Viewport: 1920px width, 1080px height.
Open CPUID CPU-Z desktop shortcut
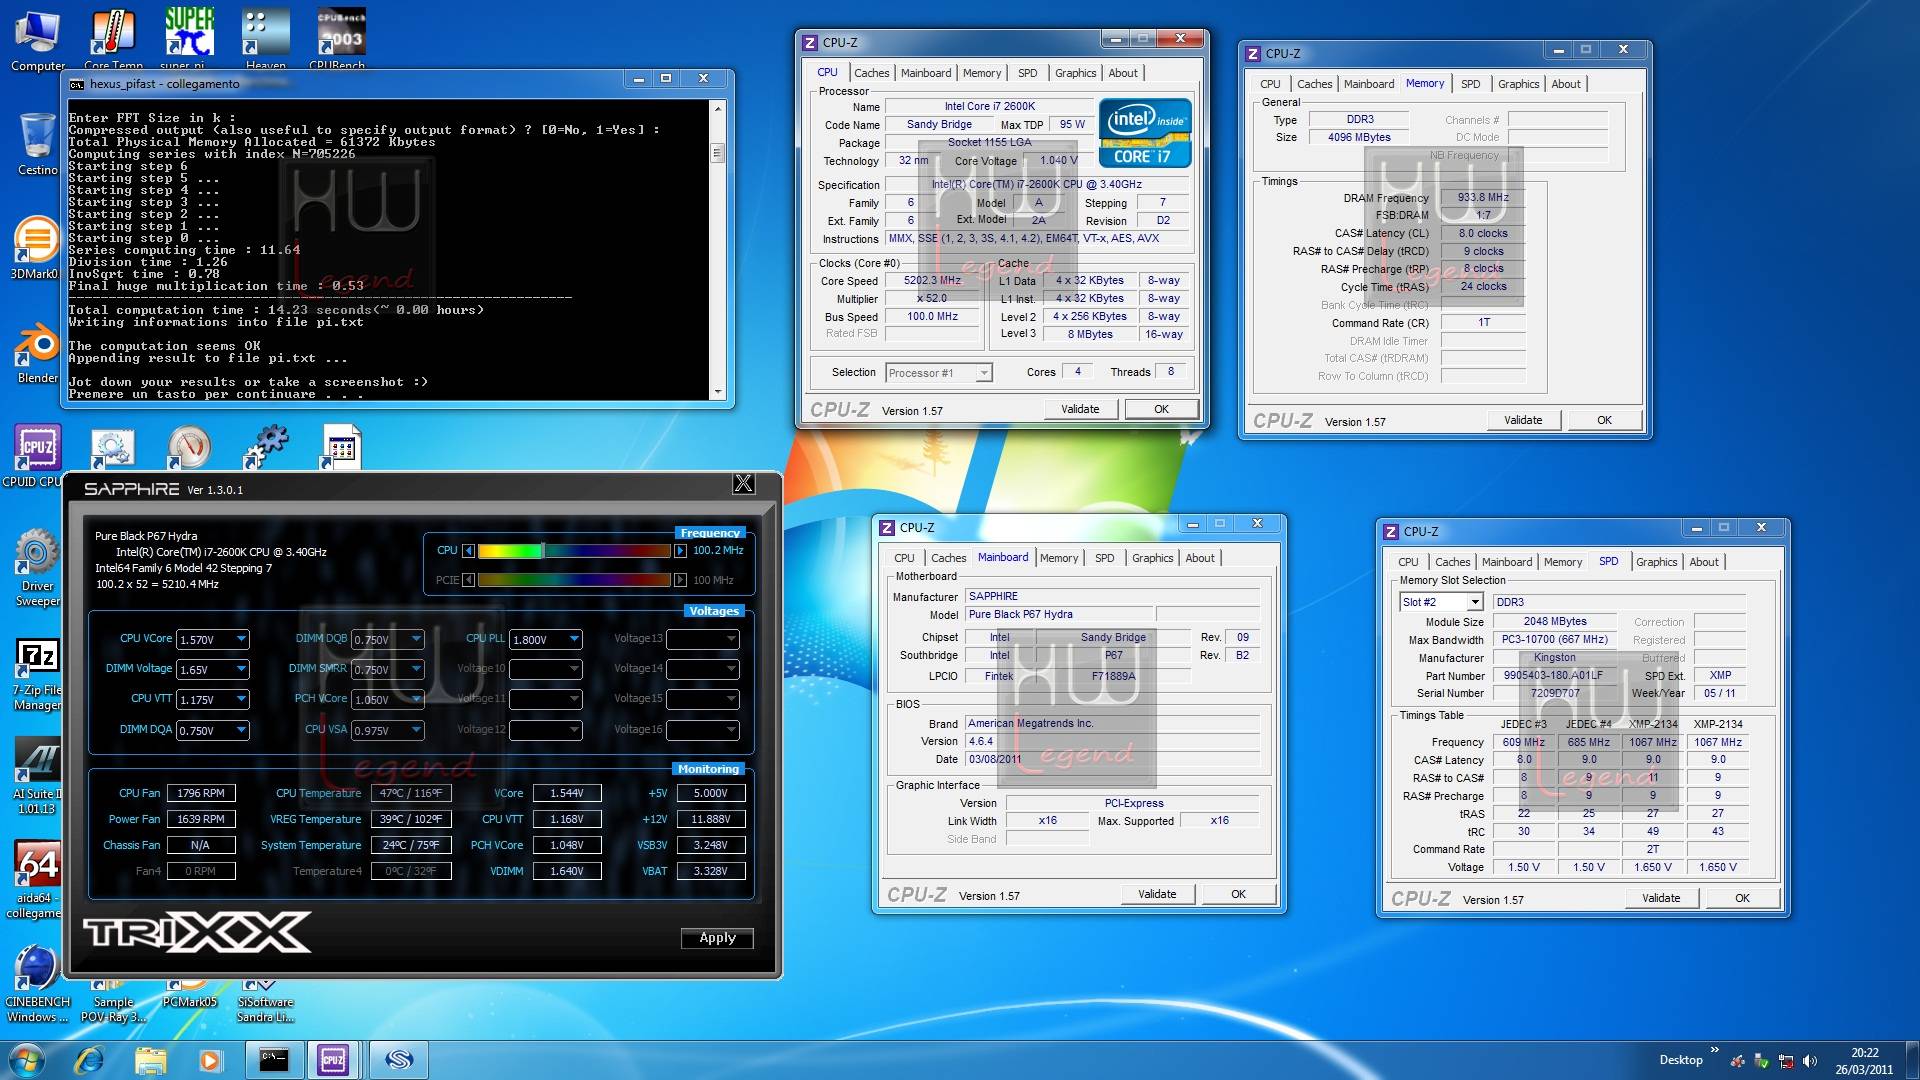point(35,456)
